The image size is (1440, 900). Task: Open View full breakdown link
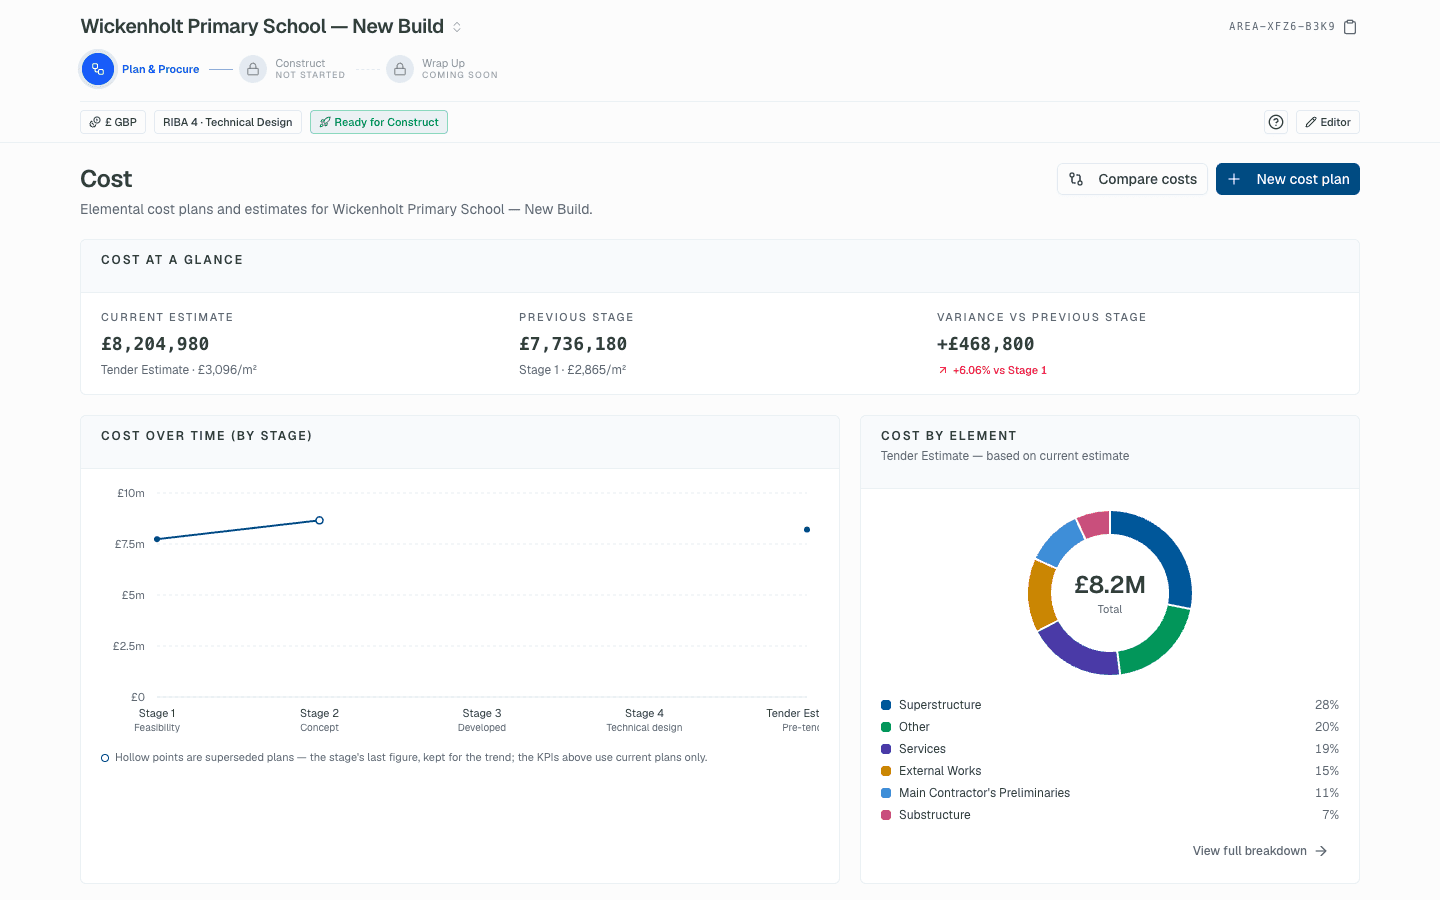(1260, 851)
